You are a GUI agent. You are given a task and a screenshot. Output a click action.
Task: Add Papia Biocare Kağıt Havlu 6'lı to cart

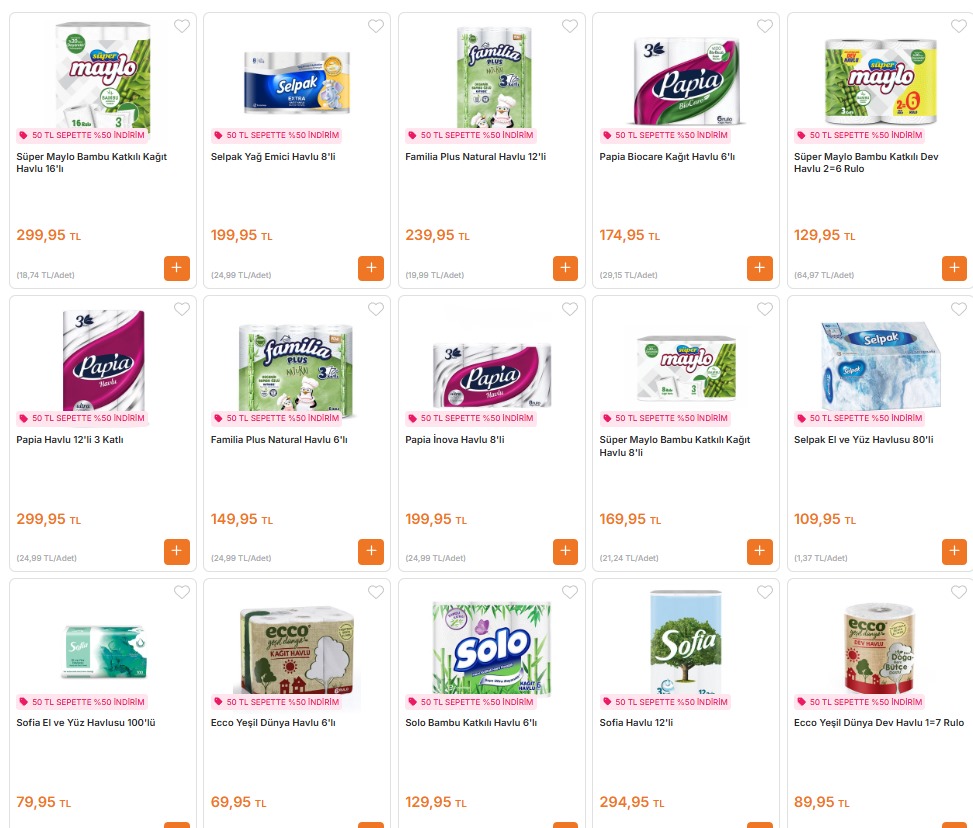(760, 268)
